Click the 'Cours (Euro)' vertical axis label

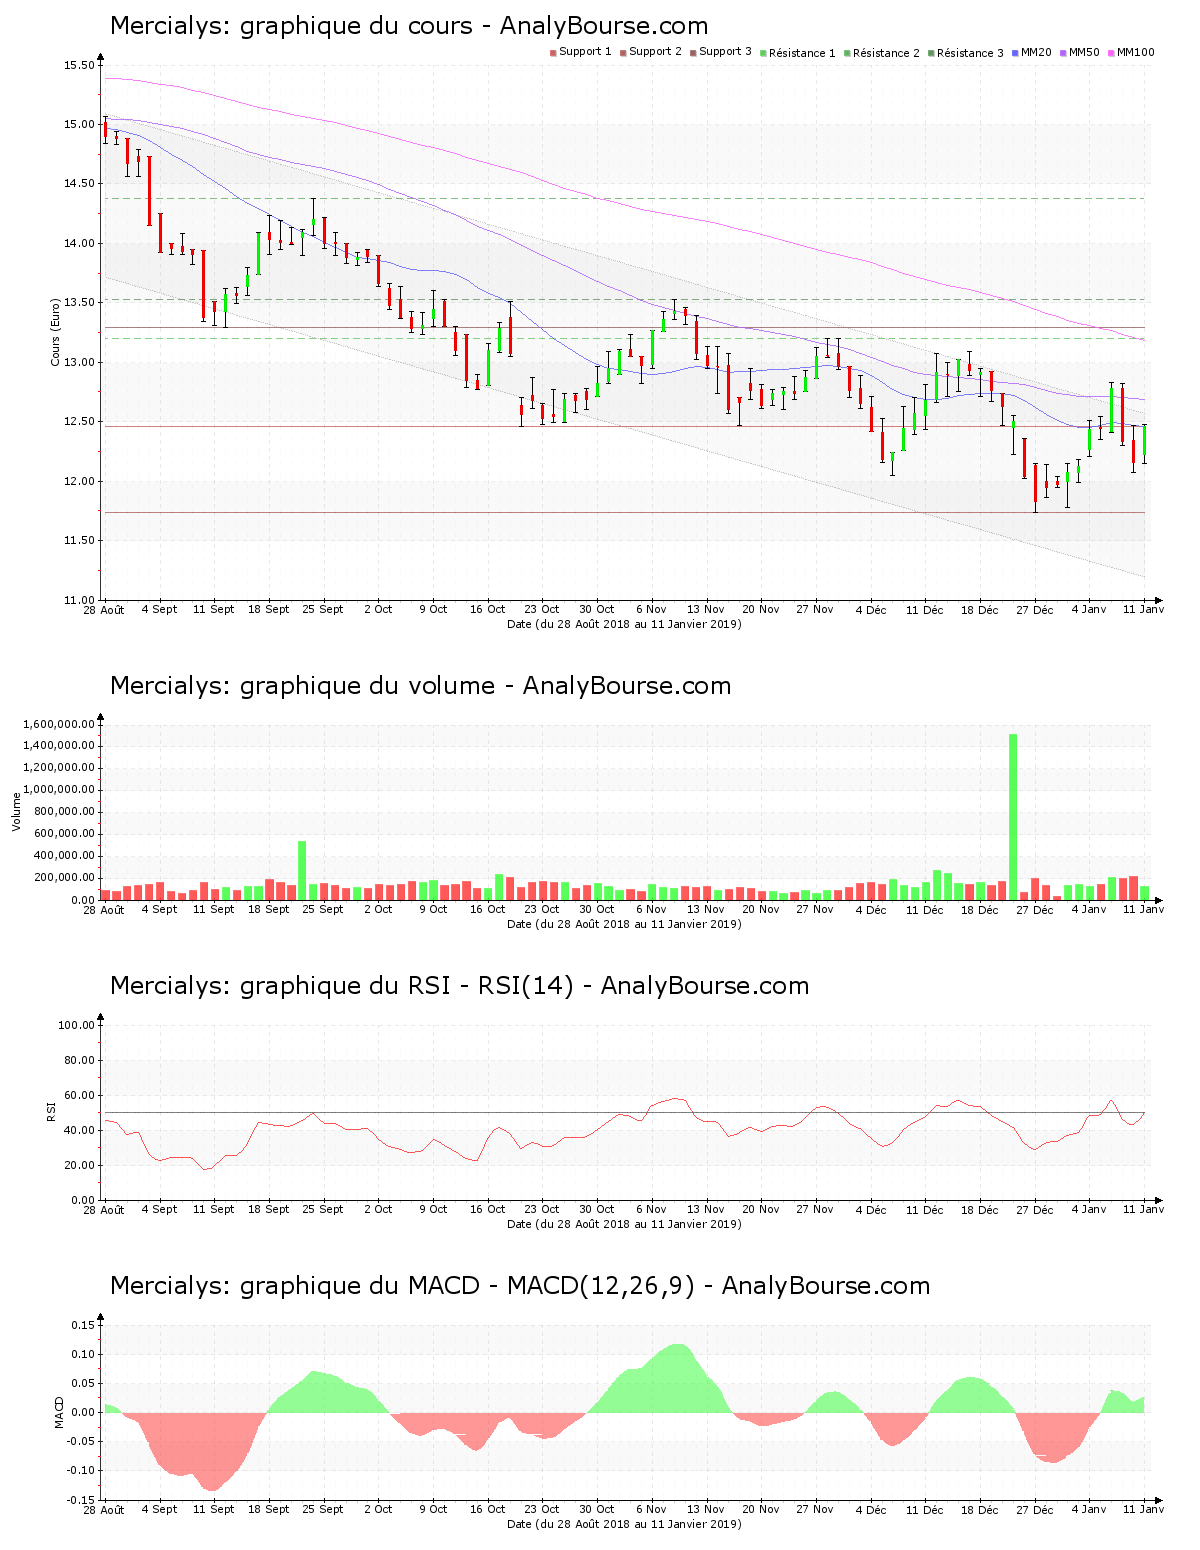point(55,332)
